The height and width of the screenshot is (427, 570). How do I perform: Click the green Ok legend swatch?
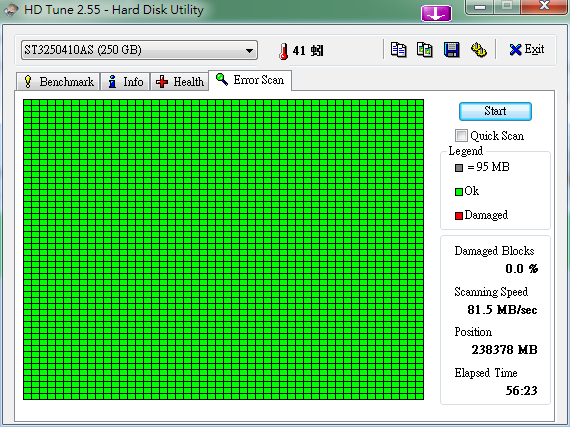459,192
